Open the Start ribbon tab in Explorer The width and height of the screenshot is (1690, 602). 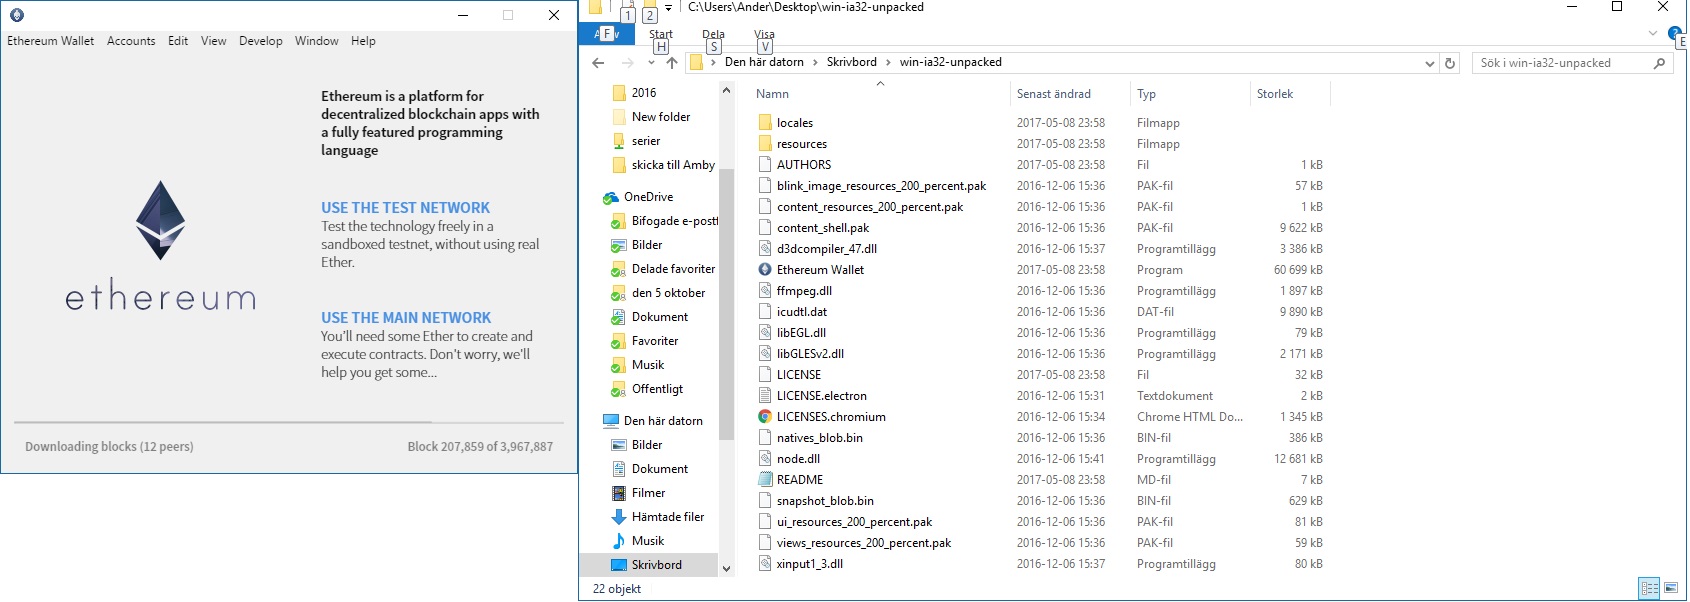(x=661, y=34)
